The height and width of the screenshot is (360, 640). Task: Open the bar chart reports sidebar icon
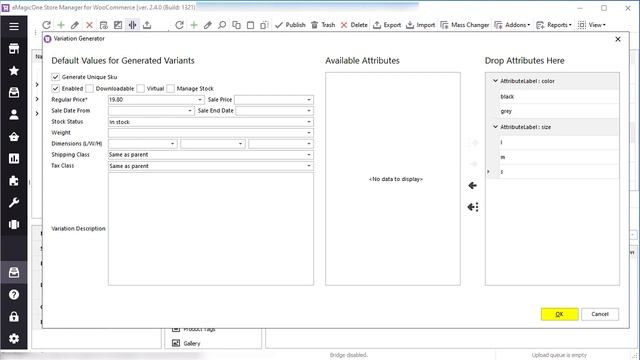tap(14, 158)
